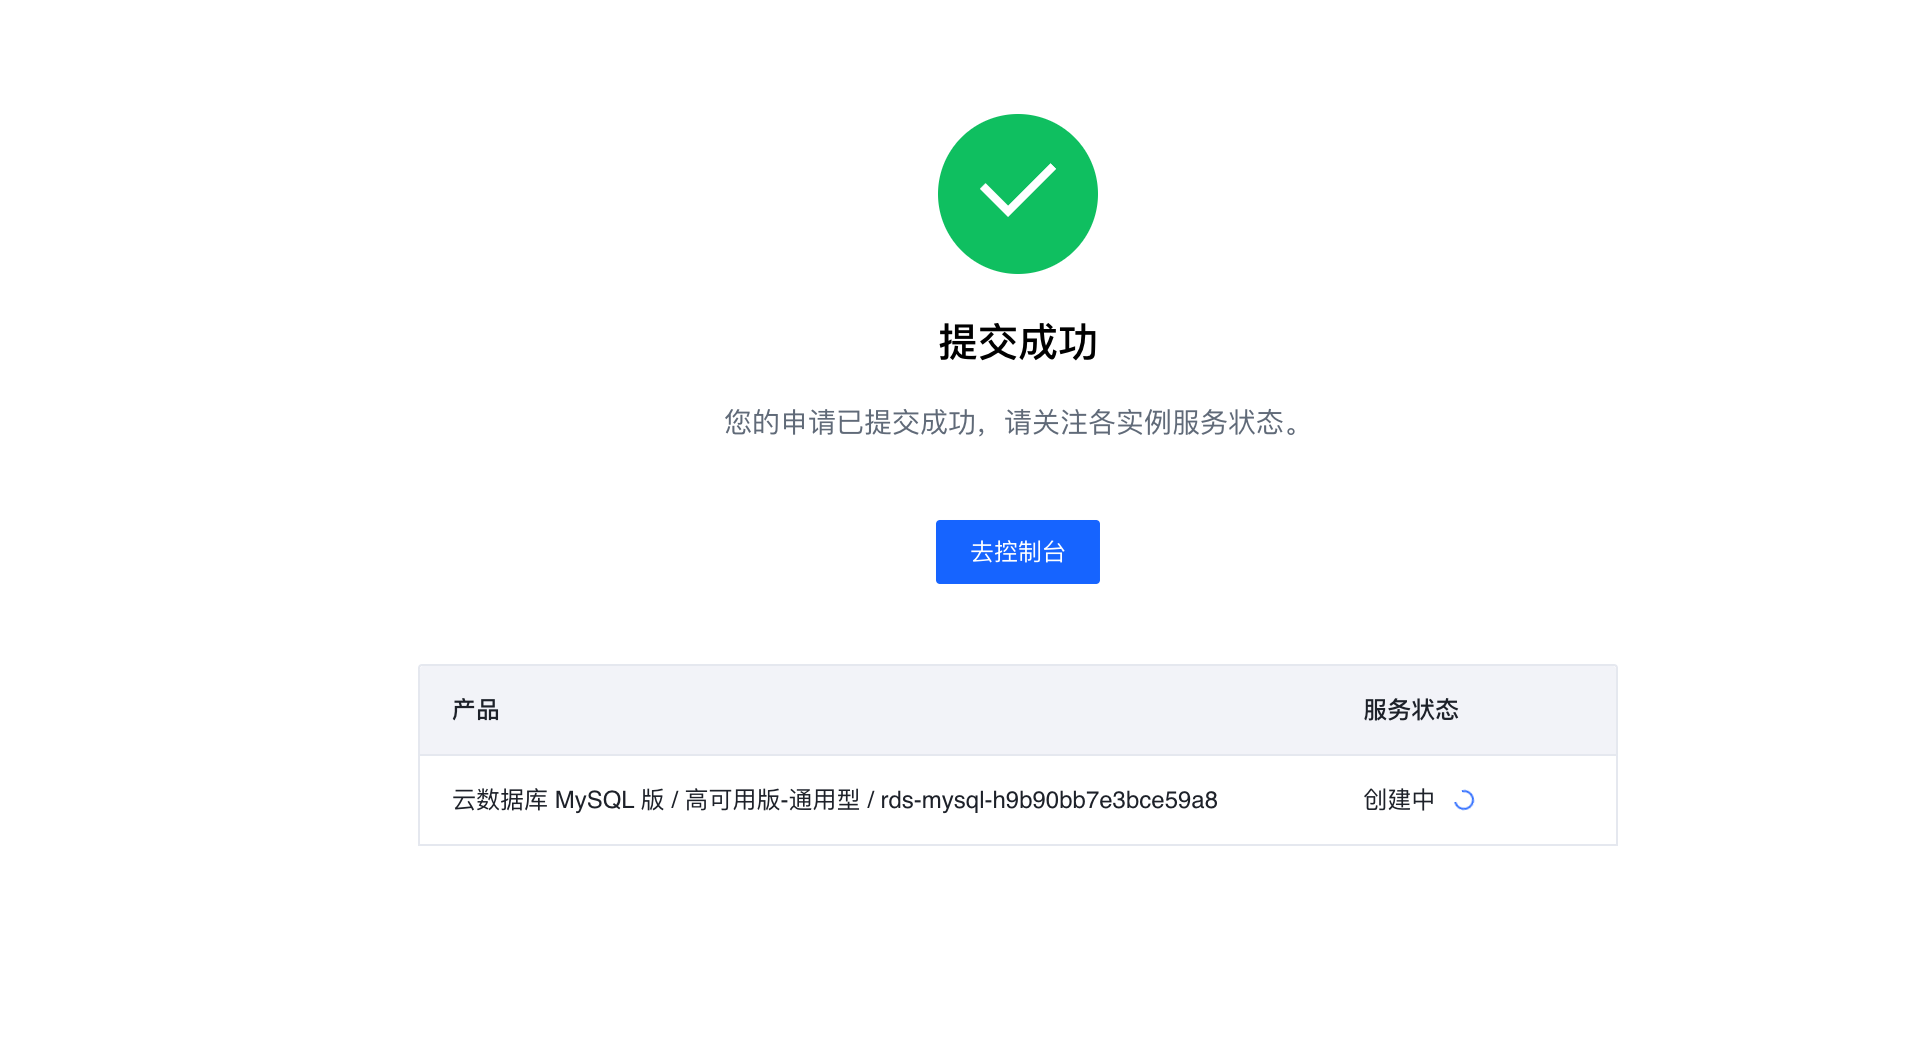Click the 提交 characters in the main heading

978,343
